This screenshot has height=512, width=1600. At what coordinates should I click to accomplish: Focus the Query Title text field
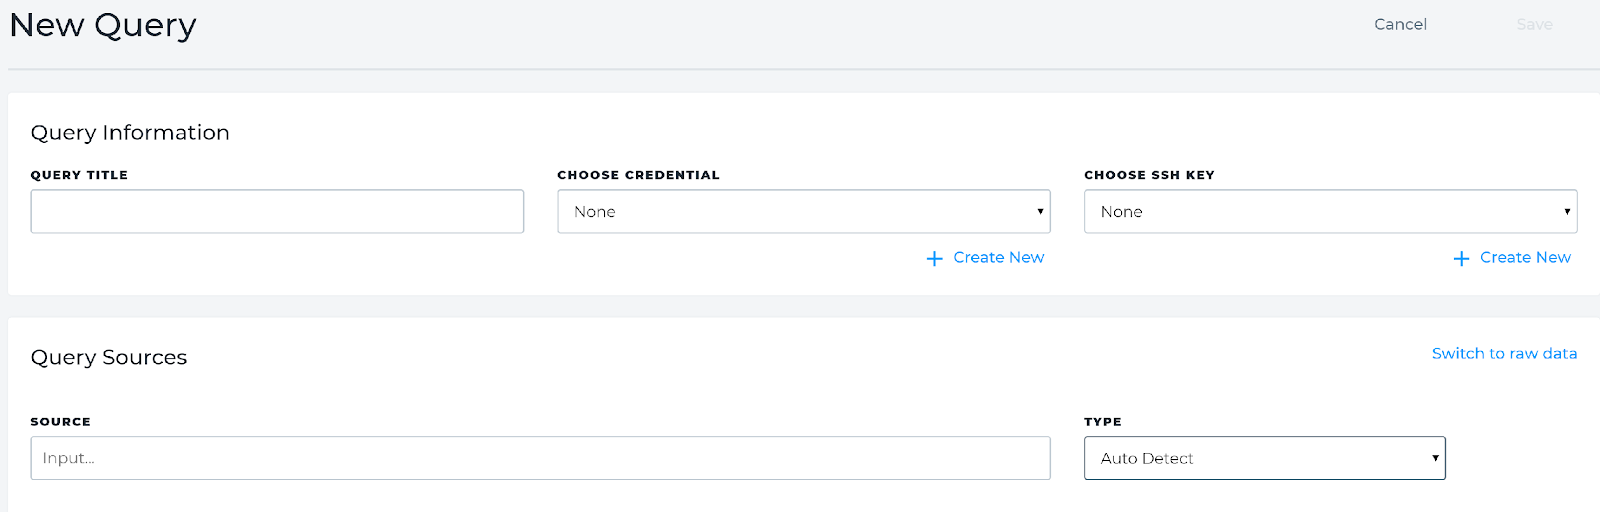tap(277, 212)
